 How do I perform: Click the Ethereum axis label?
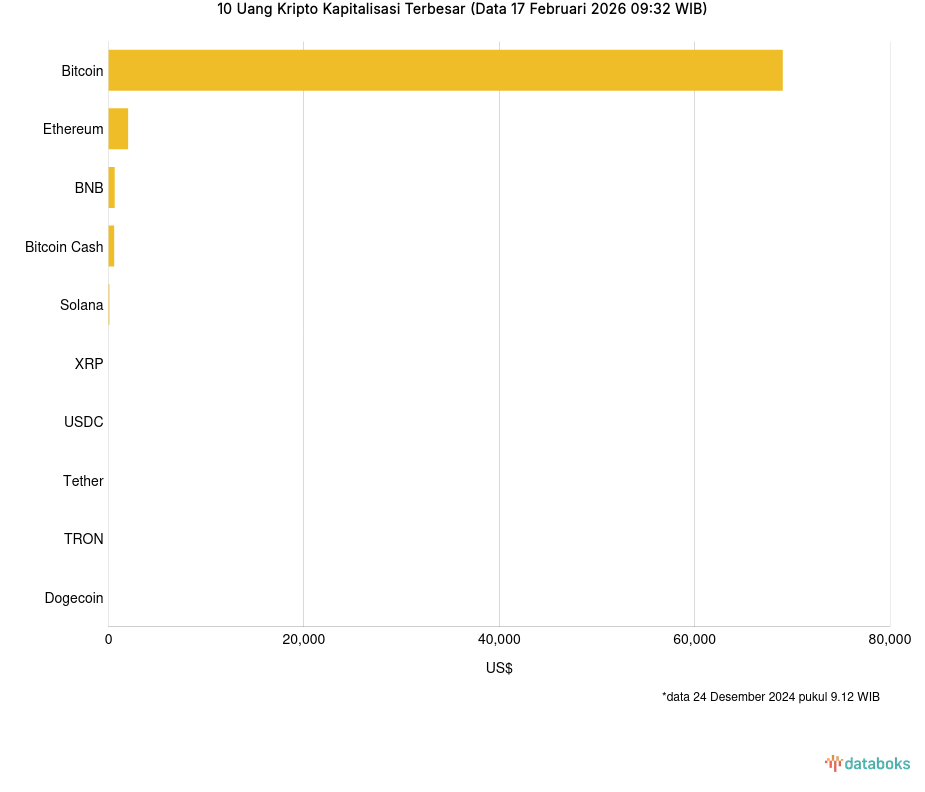(73, 129)
